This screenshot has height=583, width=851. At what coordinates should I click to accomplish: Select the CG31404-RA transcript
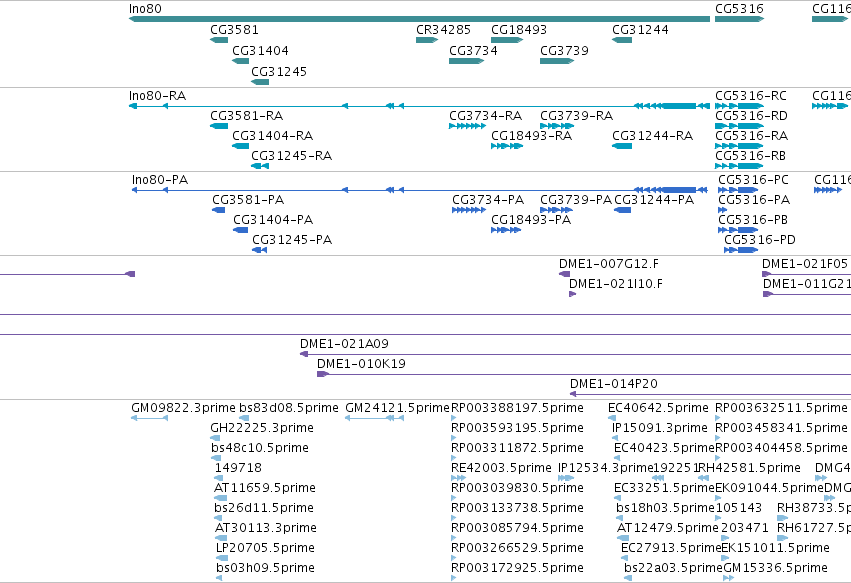[x=240, y=146]
